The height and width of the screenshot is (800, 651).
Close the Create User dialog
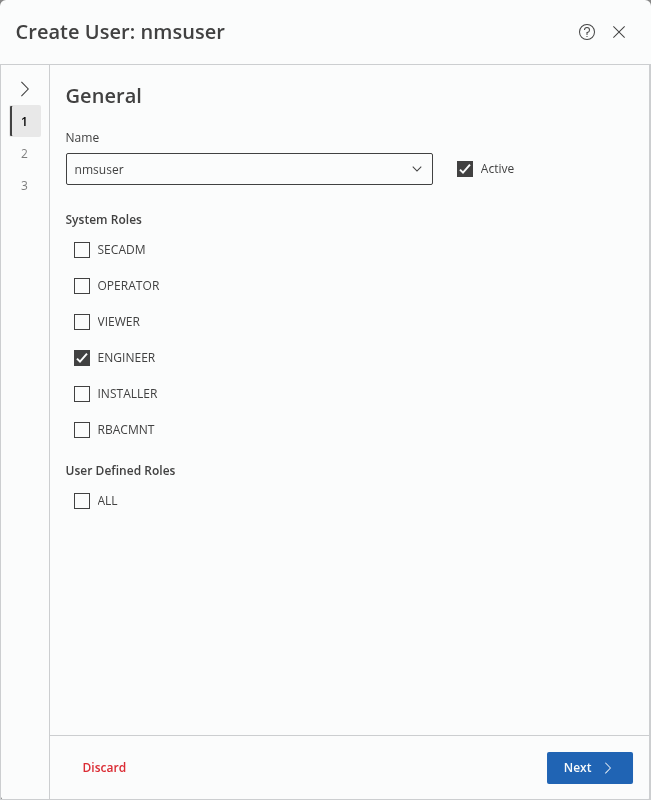619,32
